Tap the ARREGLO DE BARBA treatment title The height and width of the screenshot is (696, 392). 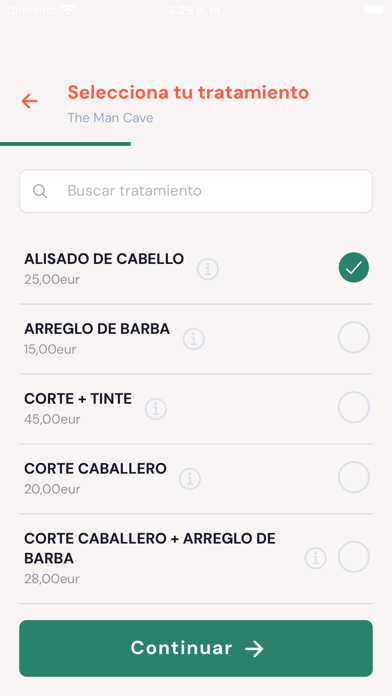pyautogui.click(x=97, y=329)
